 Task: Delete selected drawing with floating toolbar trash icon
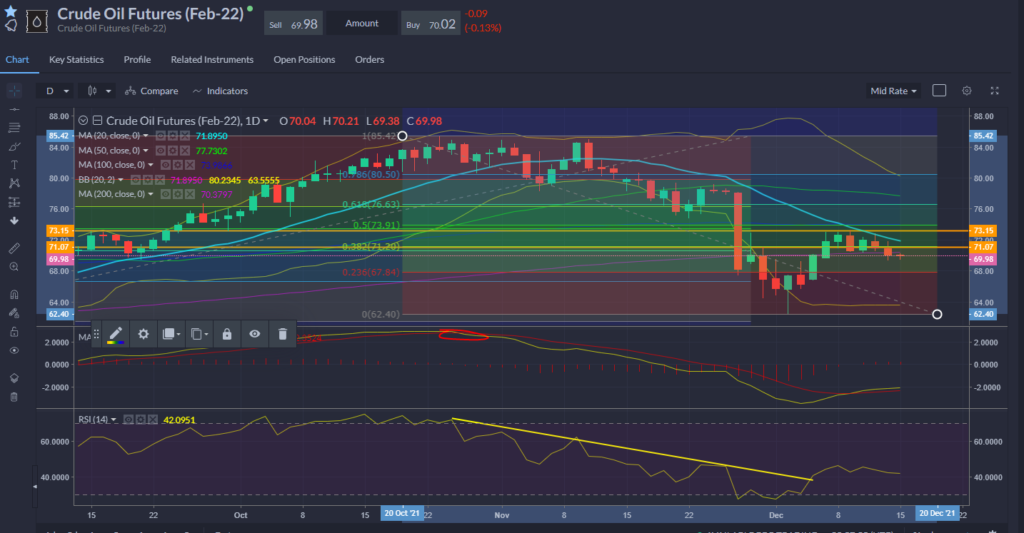[x=283, y=334]
